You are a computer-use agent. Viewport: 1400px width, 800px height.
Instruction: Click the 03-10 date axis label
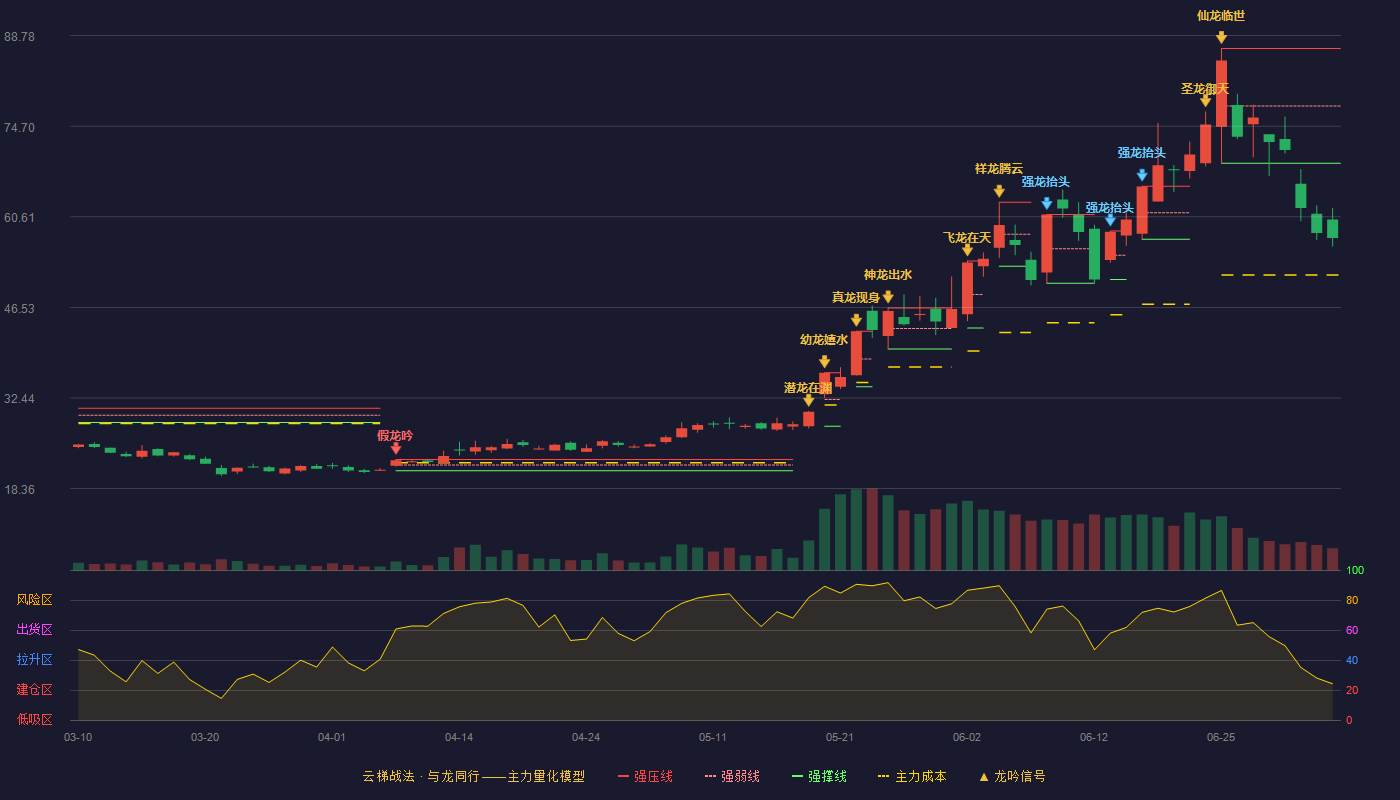coord(78,737)
